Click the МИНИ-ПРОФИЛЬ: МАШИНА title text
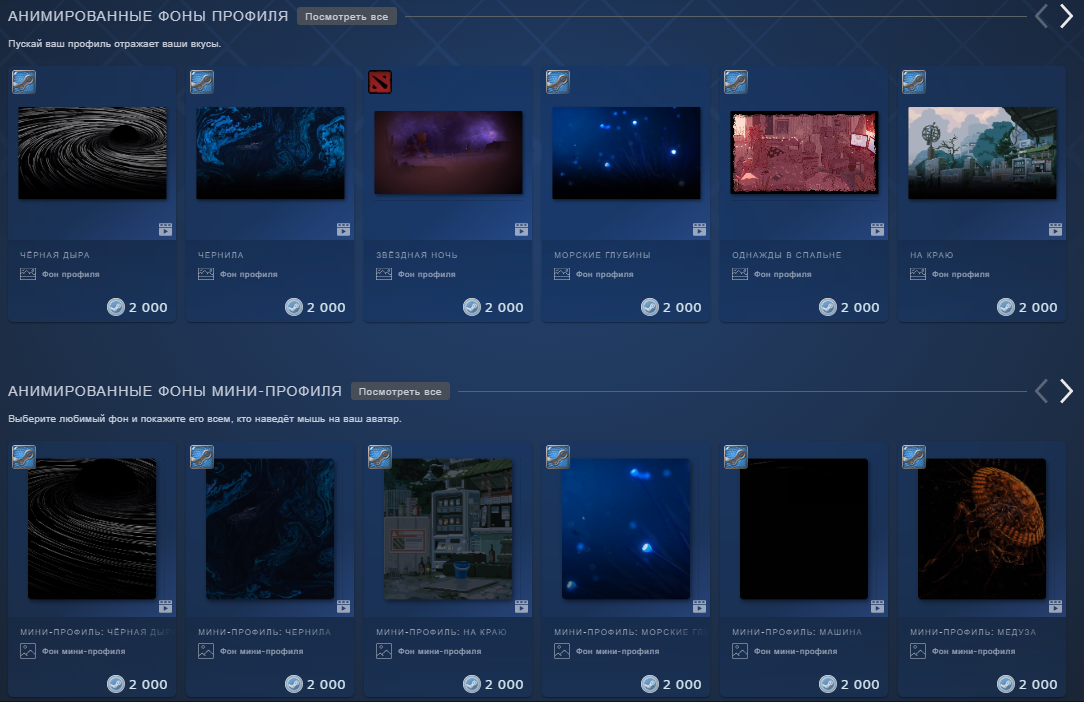The width and height of the screenshot is (1084, 702). pyautogui.click(x=797, y=632)
